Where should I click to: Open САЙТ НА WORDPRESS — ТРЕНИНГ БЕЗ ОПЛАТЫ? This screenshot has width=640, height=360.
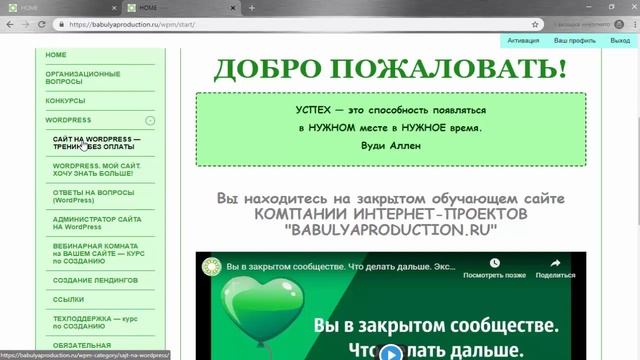(96, 143)
